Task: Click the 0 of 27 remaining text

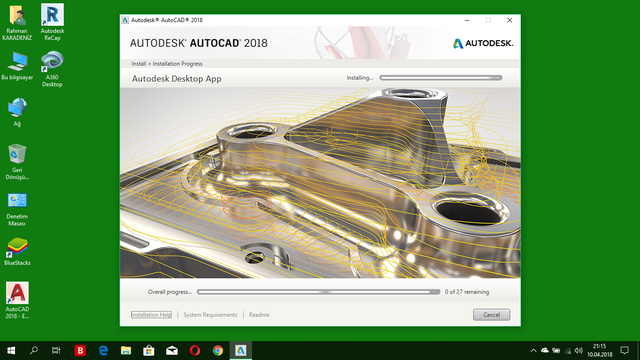Action: tap(467, 292)
